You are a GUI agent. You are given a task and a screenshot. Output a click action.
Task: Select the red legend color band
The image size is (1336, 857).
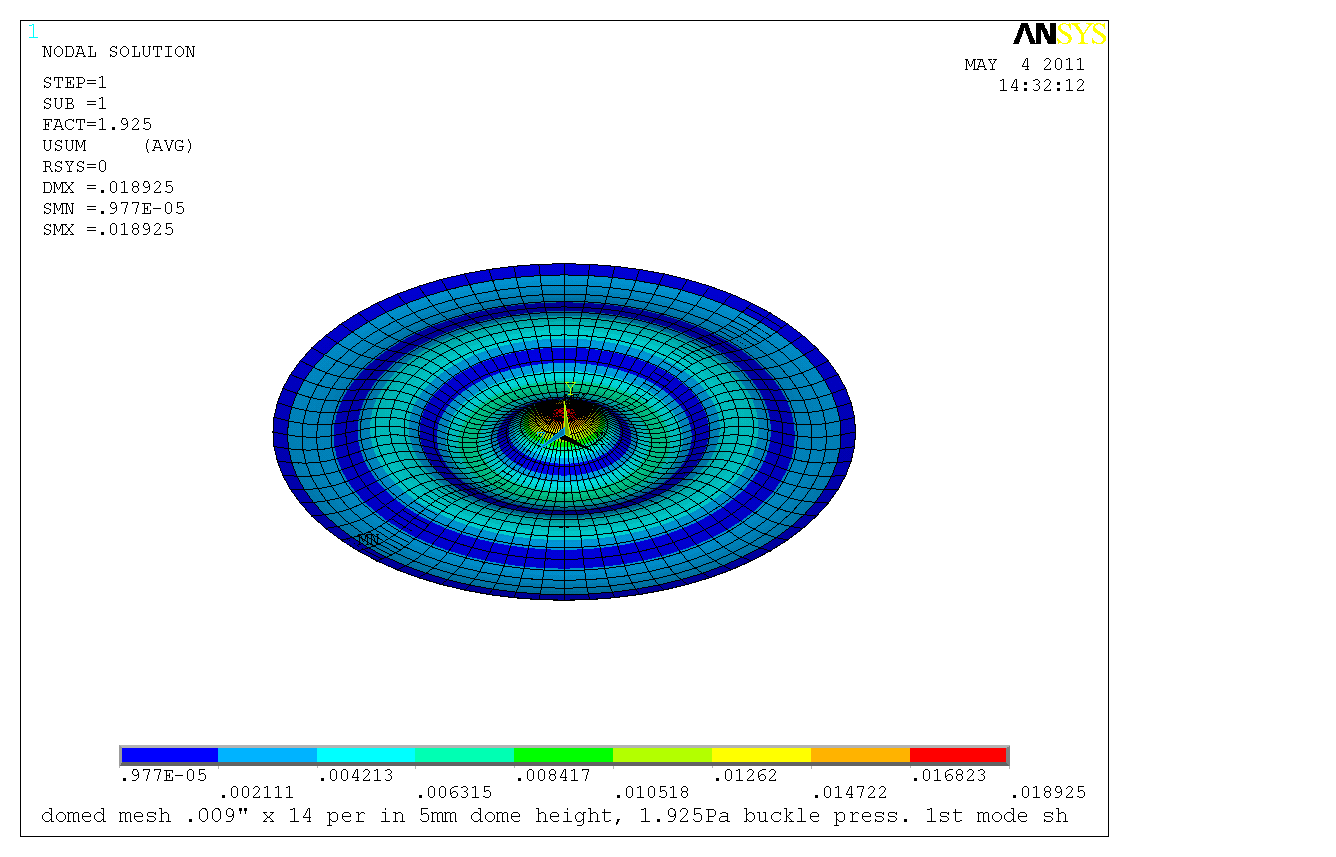(957, 755)
